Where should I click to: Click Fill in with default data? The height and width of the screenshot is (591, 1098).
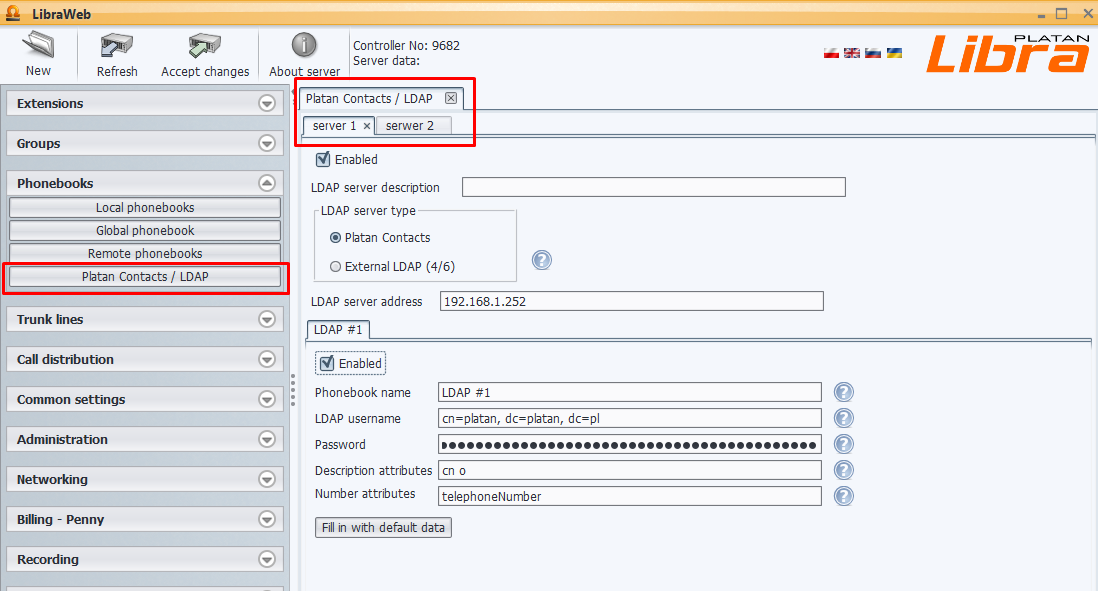click(x=383, y=527)
